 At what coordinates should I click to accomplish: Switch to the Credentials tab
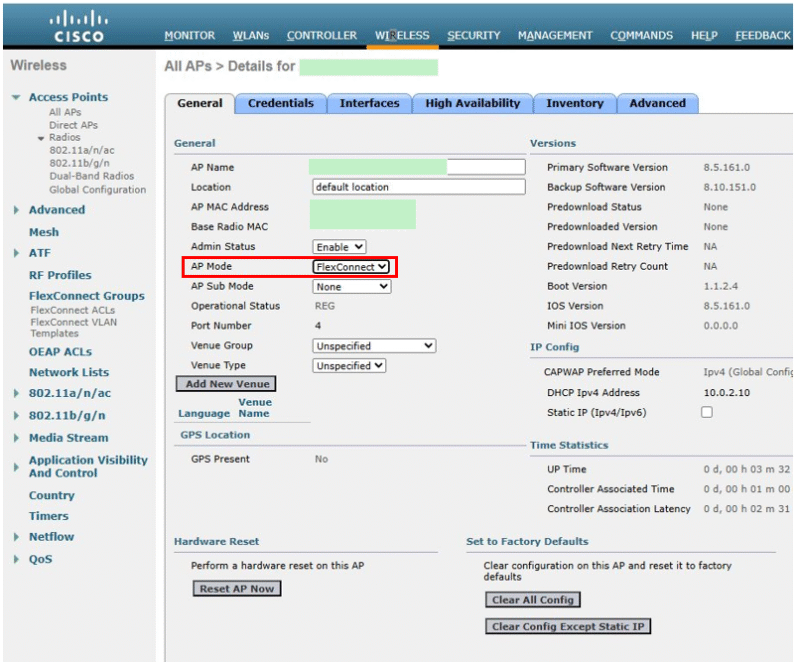281,103
